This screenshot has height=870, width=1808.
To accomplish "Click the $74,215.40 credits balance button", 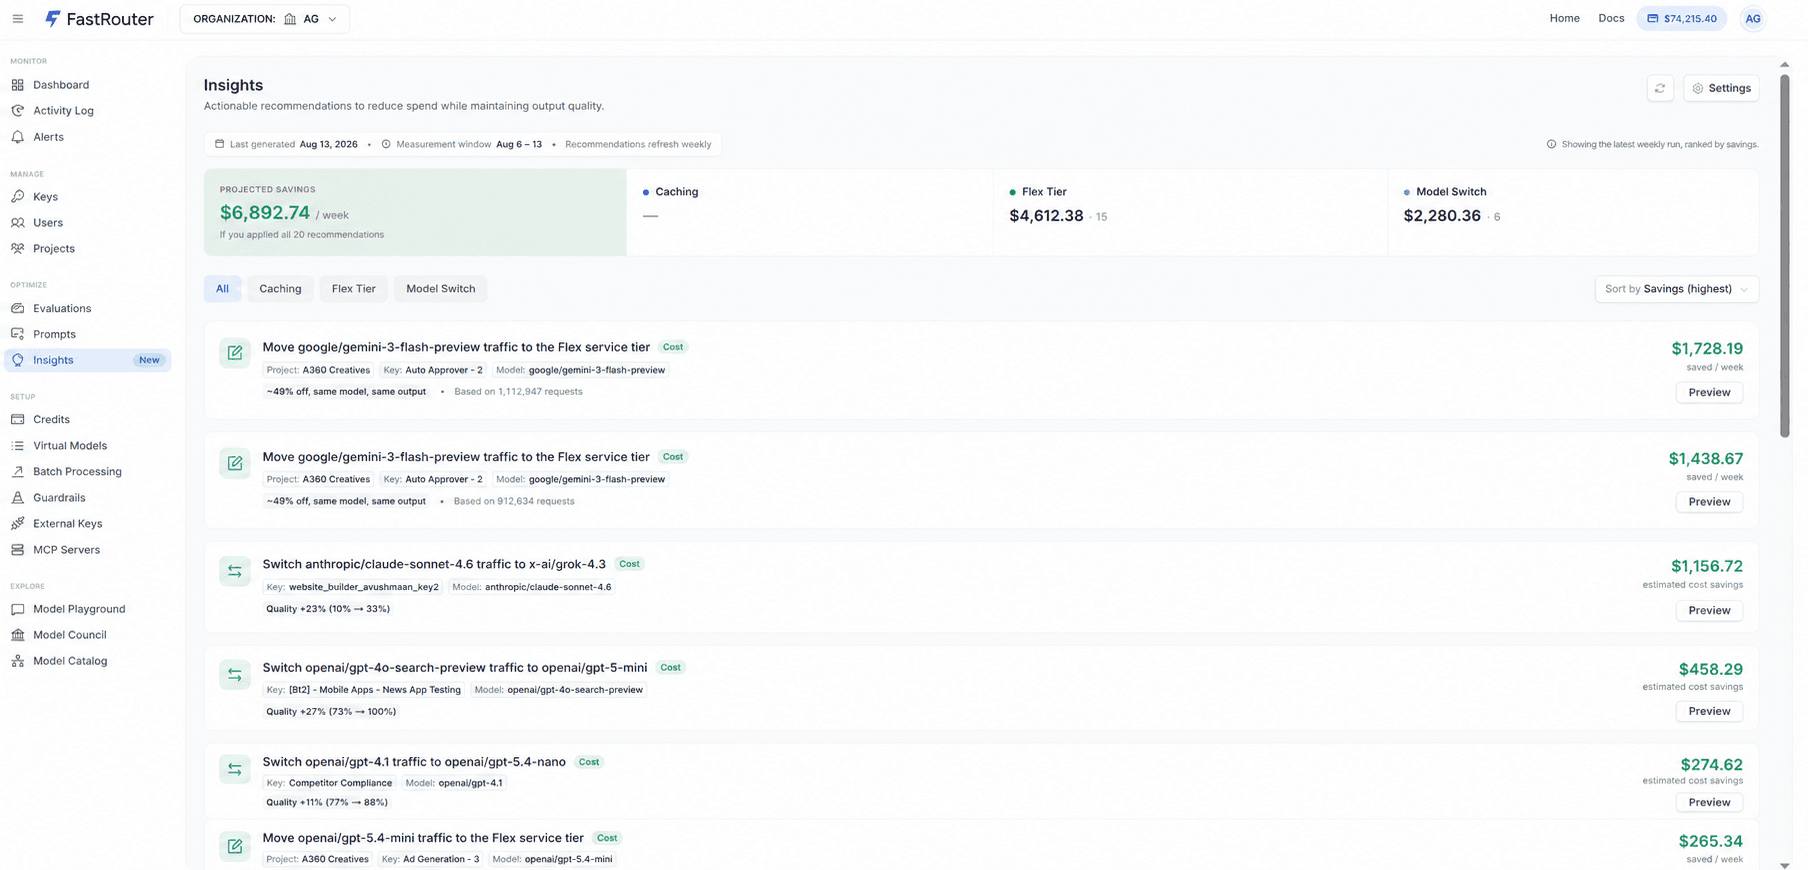I will 1682,19.
